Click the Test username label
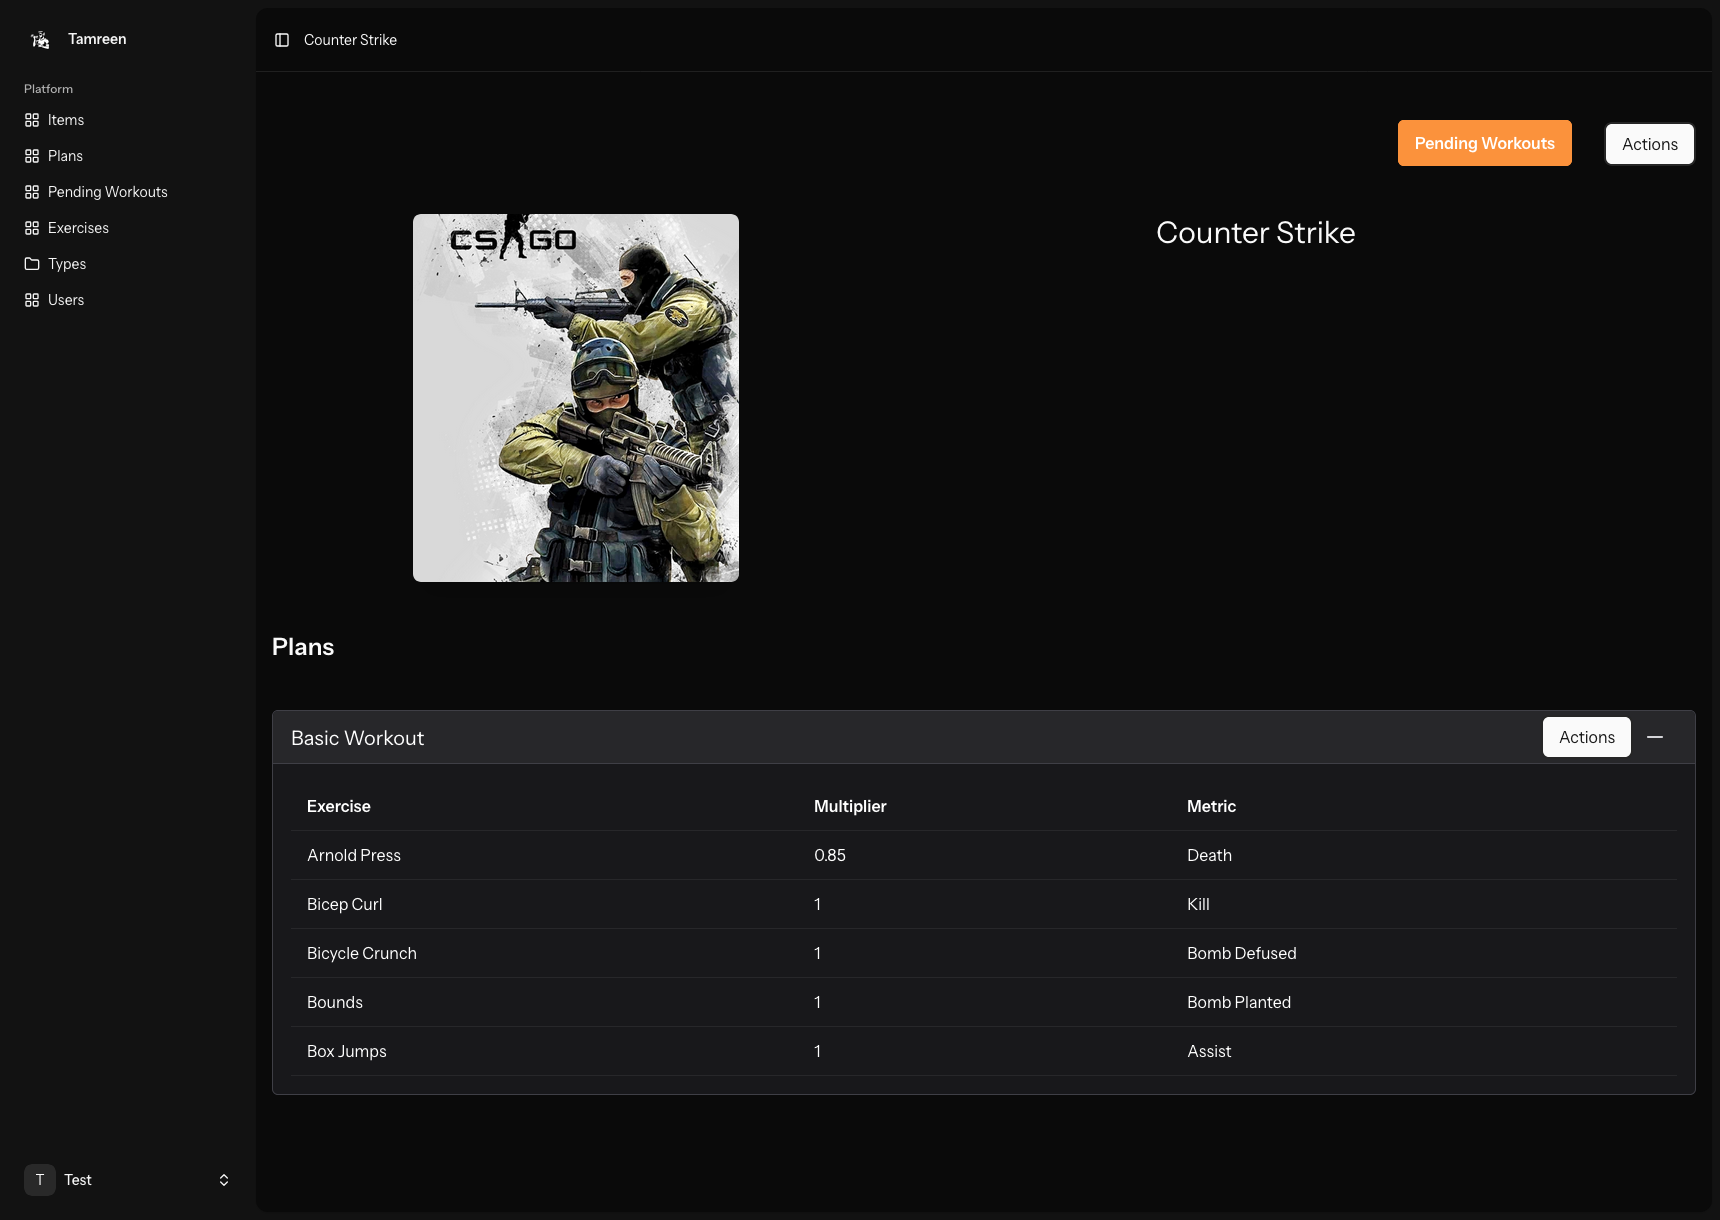This screenshot has height=1220, width=1720. coord(78,1180)
